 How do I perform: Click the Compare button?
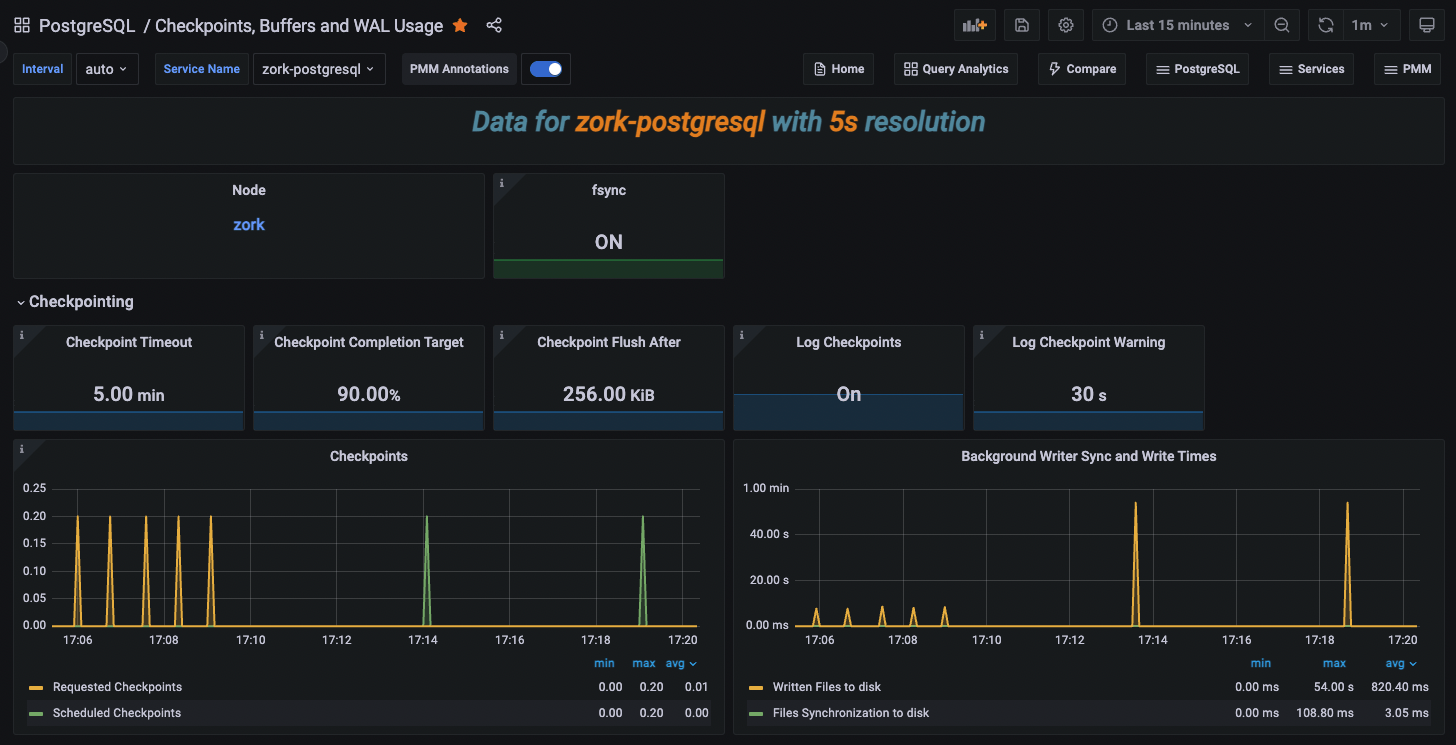pos(1081,68)
